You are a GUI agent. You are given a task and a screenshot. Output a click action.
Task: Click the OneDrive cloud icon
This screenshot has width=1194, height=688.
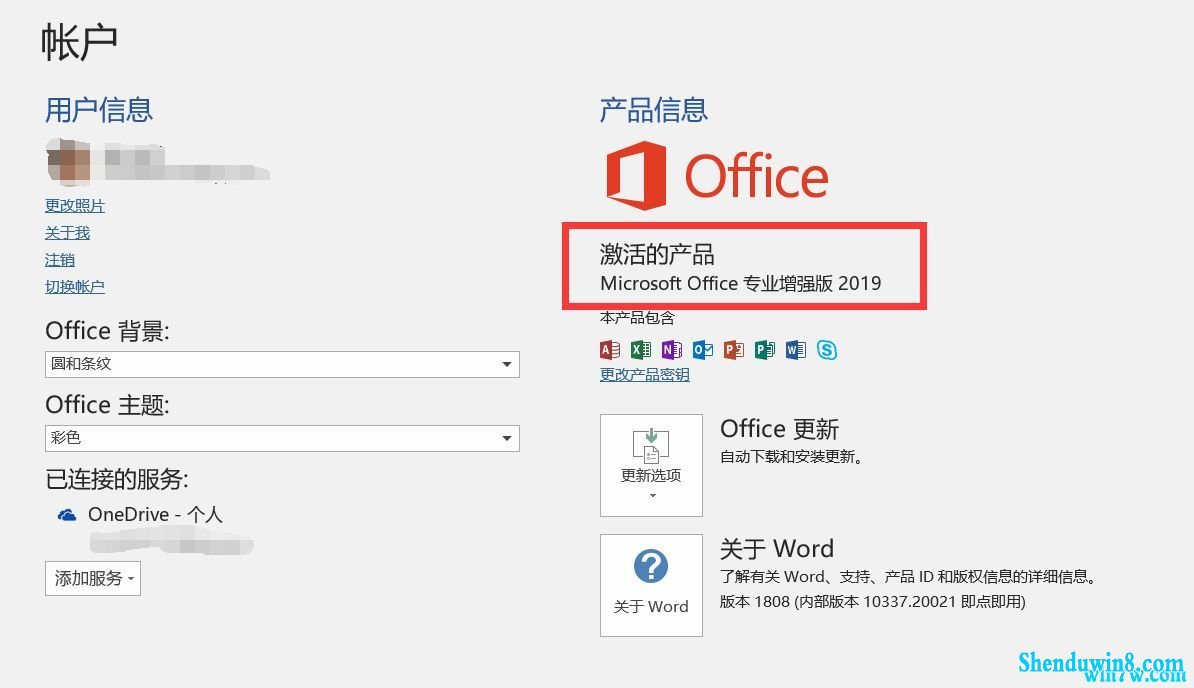(x=67, y=515)
